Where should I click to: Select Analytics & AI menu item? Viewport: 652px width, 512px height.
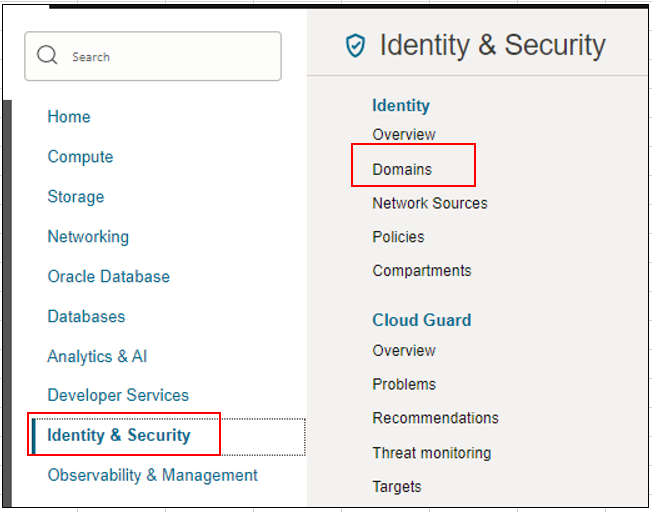pos(97,356)
